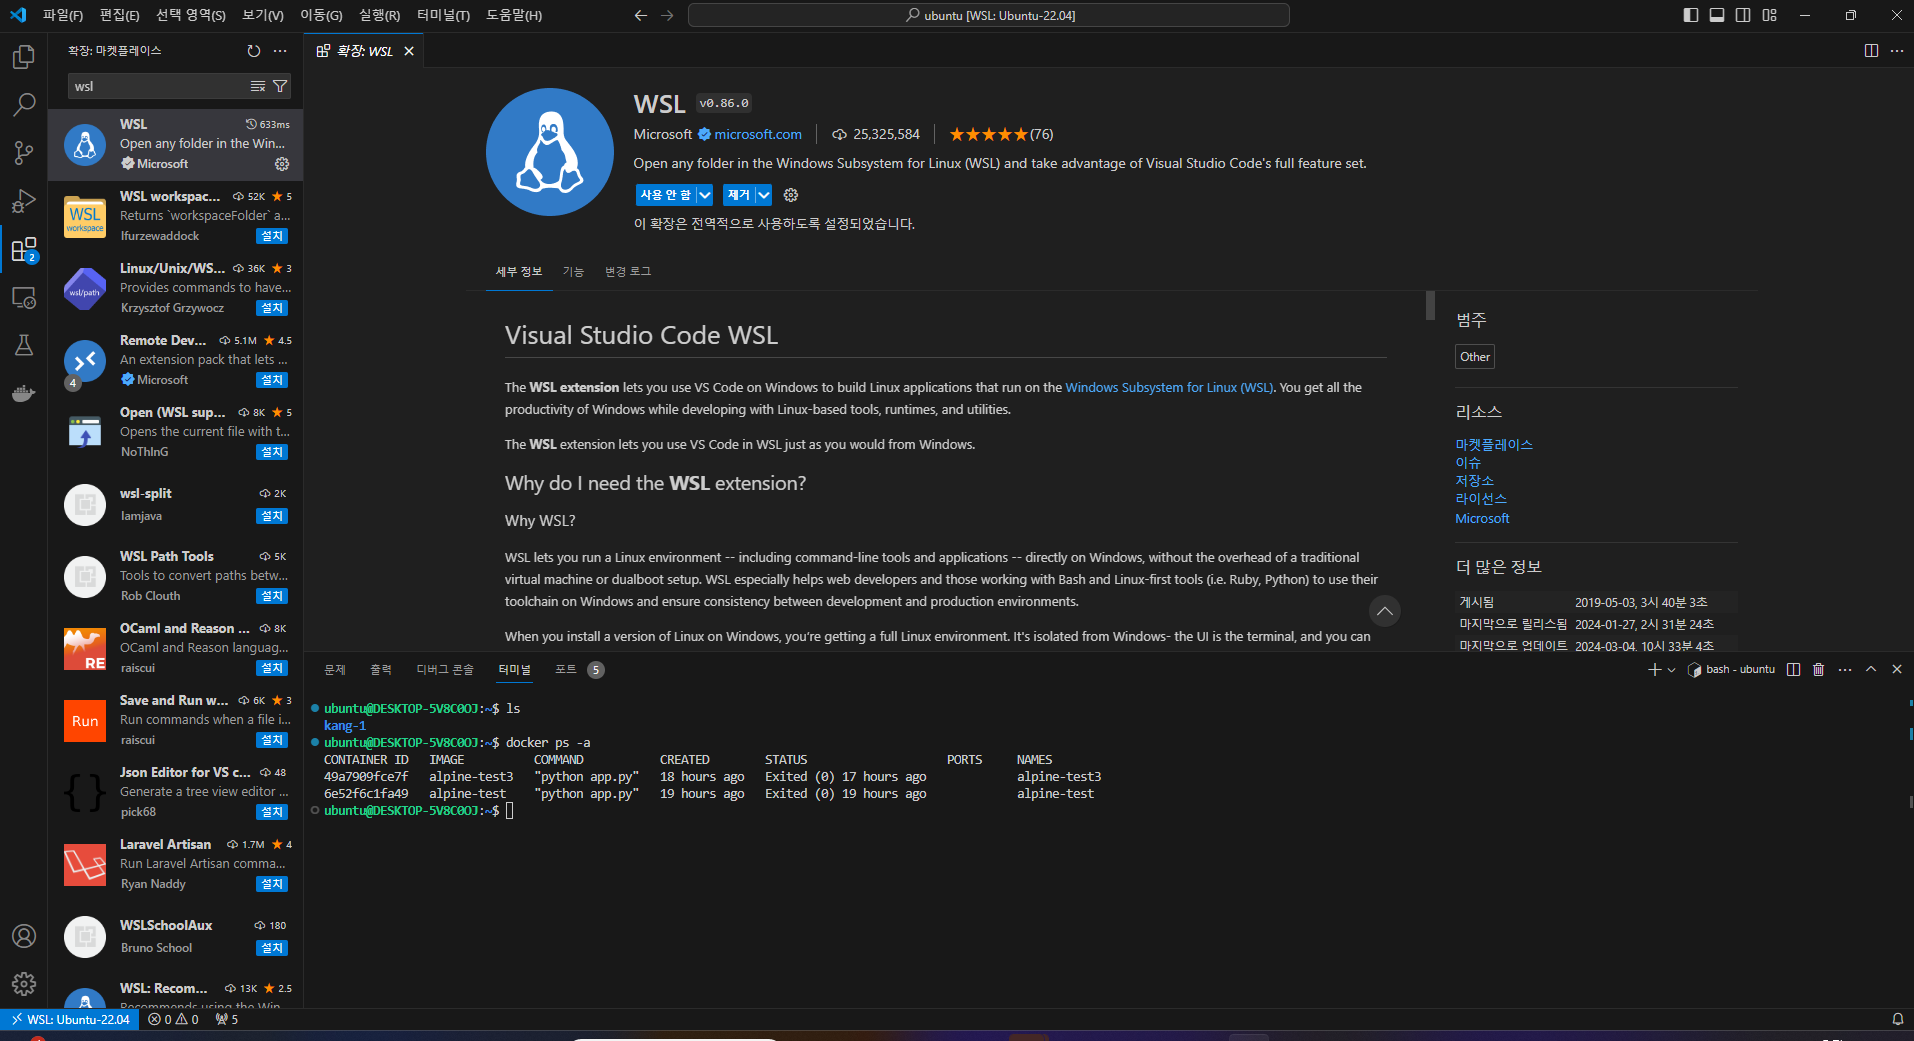Open the Explorer view in the activity bar
This screenshot has width=1914, height=1041.
[x=24, y=57]
